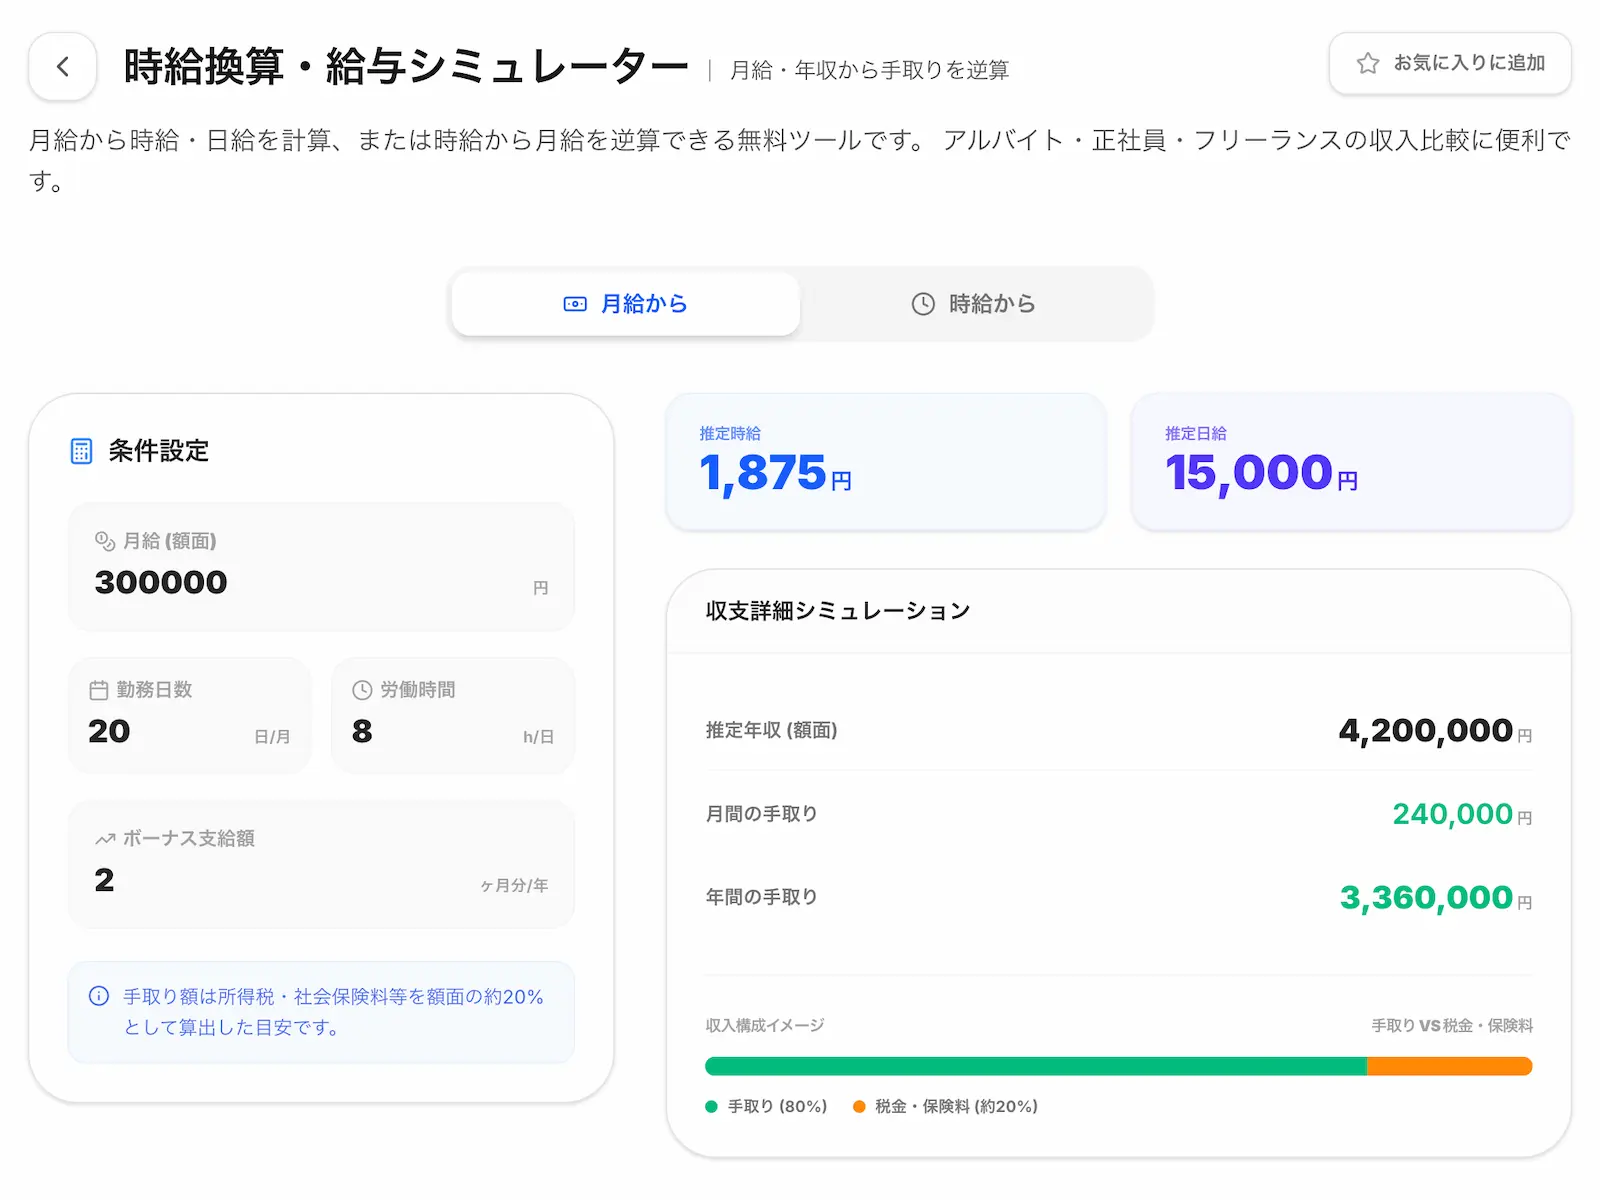
Task: Click the banknote icon on 月給から tab
Action: click(575, 304)
